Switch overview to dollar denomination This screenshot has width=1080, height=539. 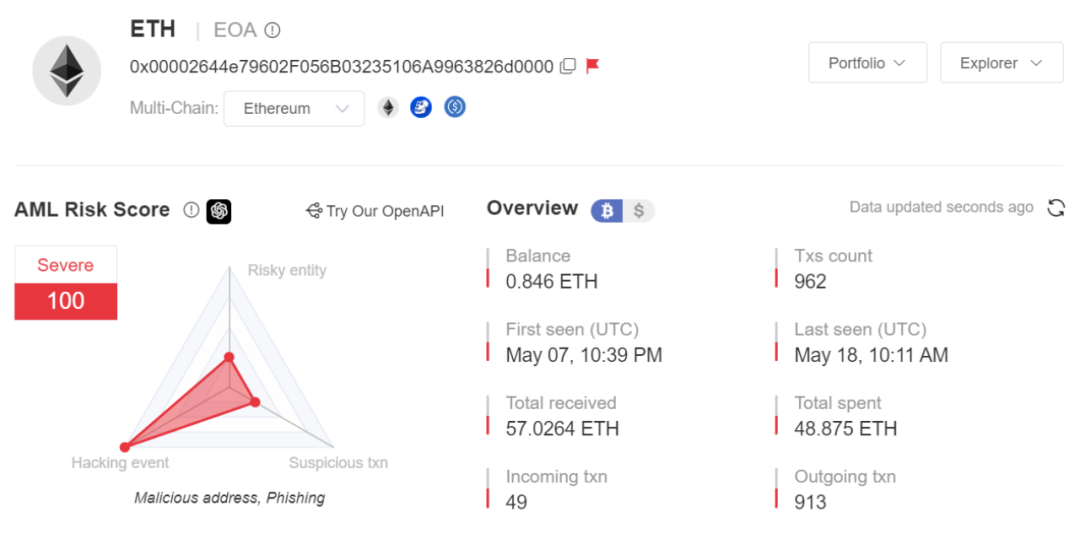pyautogui.click(x=639, y=210)
